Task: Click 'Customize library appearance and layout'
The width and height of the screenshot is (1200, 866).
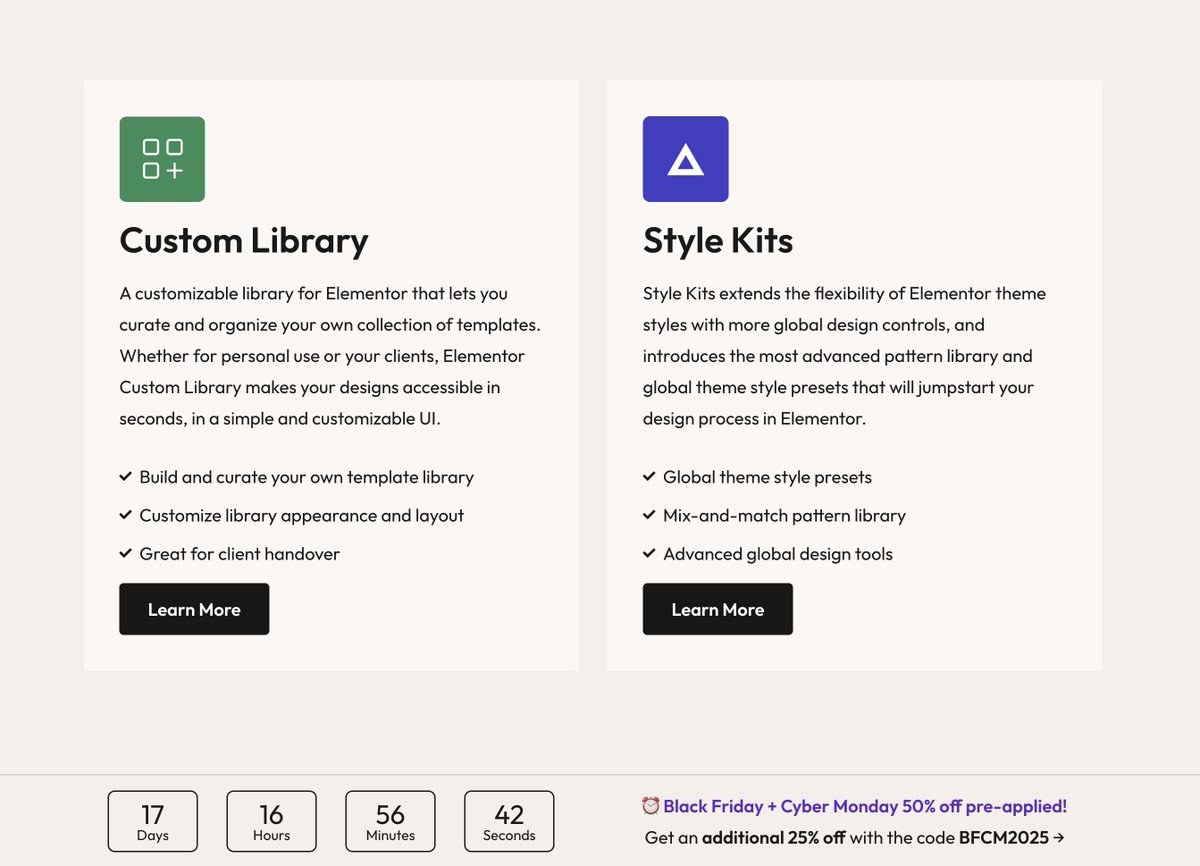Action: point(302,515)
